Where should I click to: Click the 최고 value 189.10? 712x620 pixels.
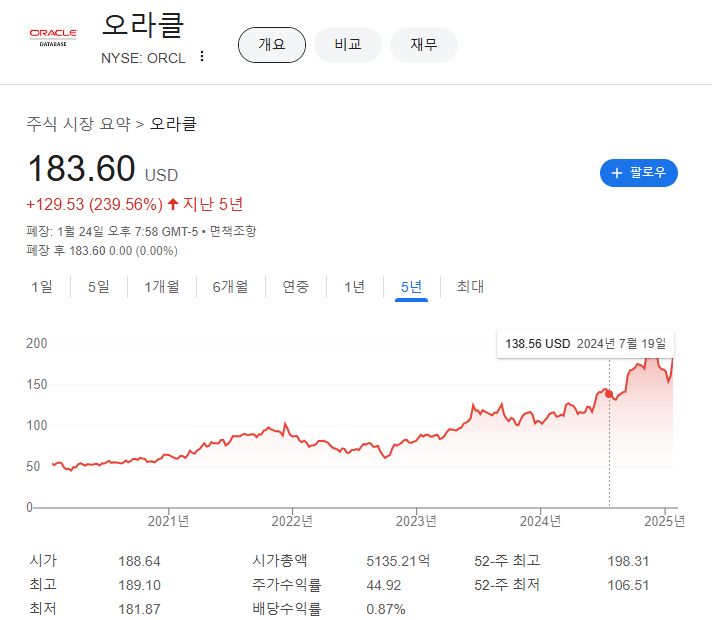139,585
